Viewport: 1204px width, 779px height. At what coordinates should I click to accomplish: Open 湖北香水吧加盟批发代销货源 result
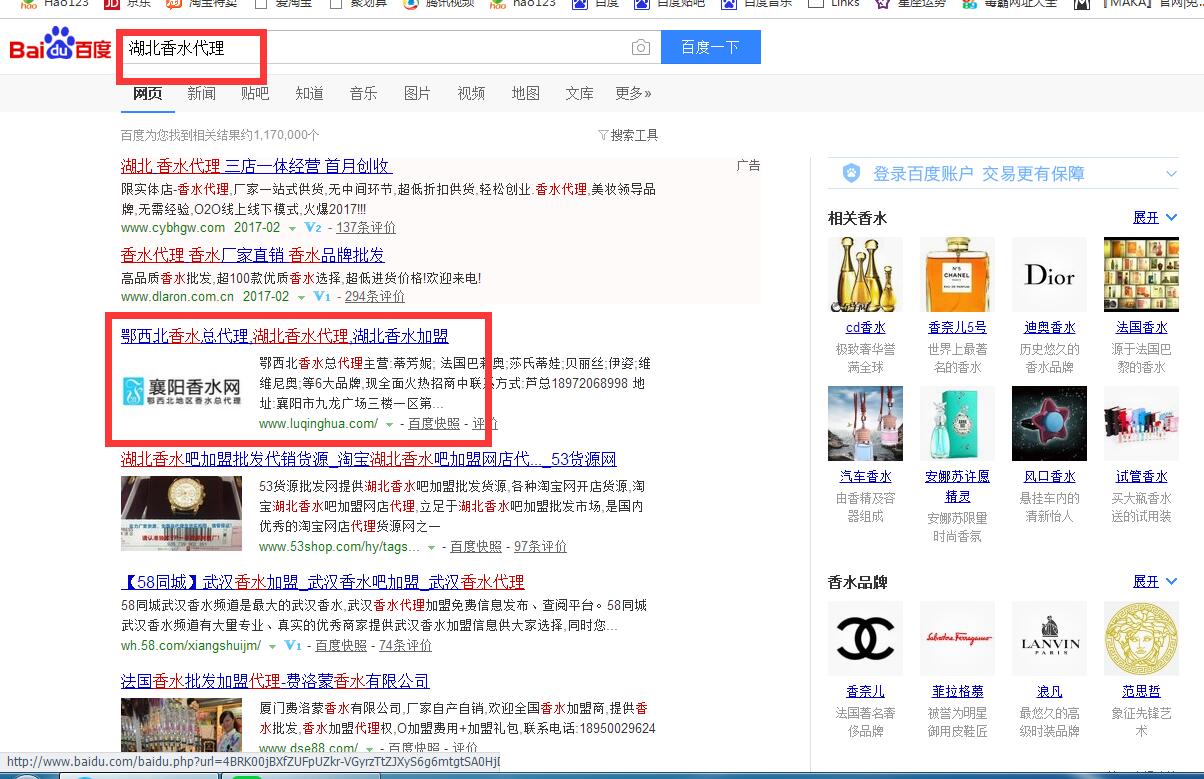coord(369,460)
